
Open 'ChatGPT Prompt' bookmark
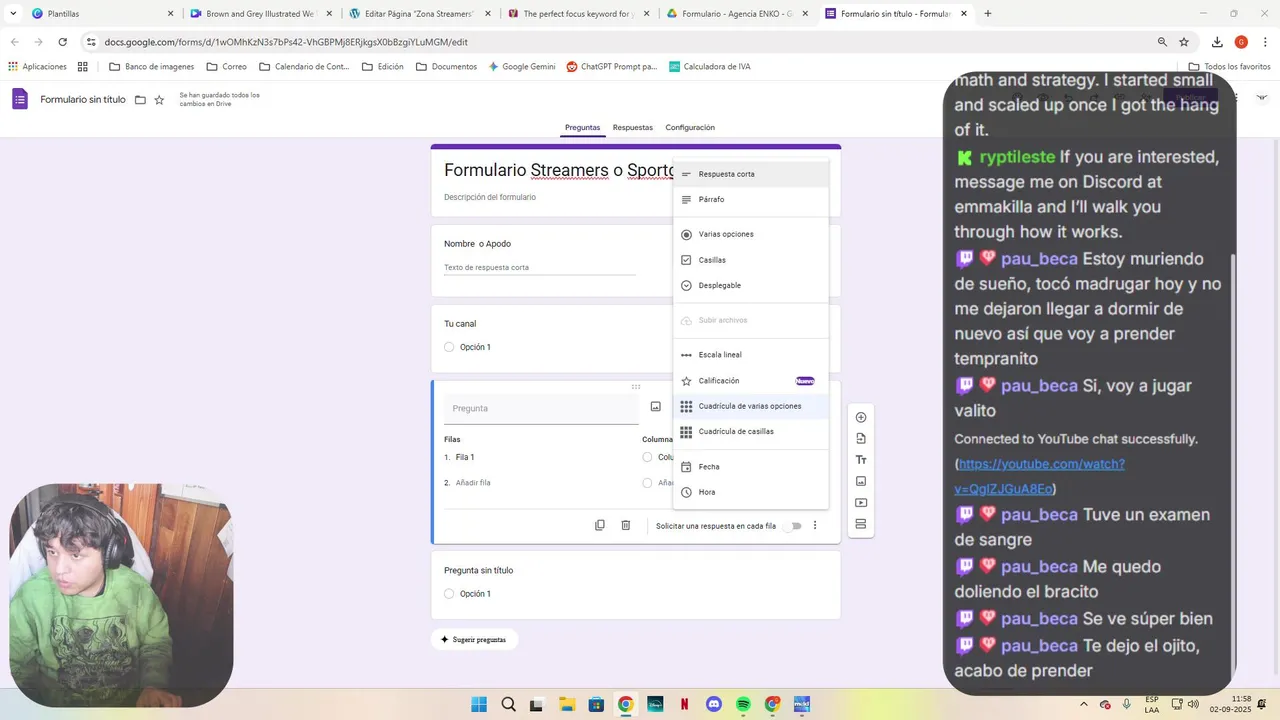point(612,67)
